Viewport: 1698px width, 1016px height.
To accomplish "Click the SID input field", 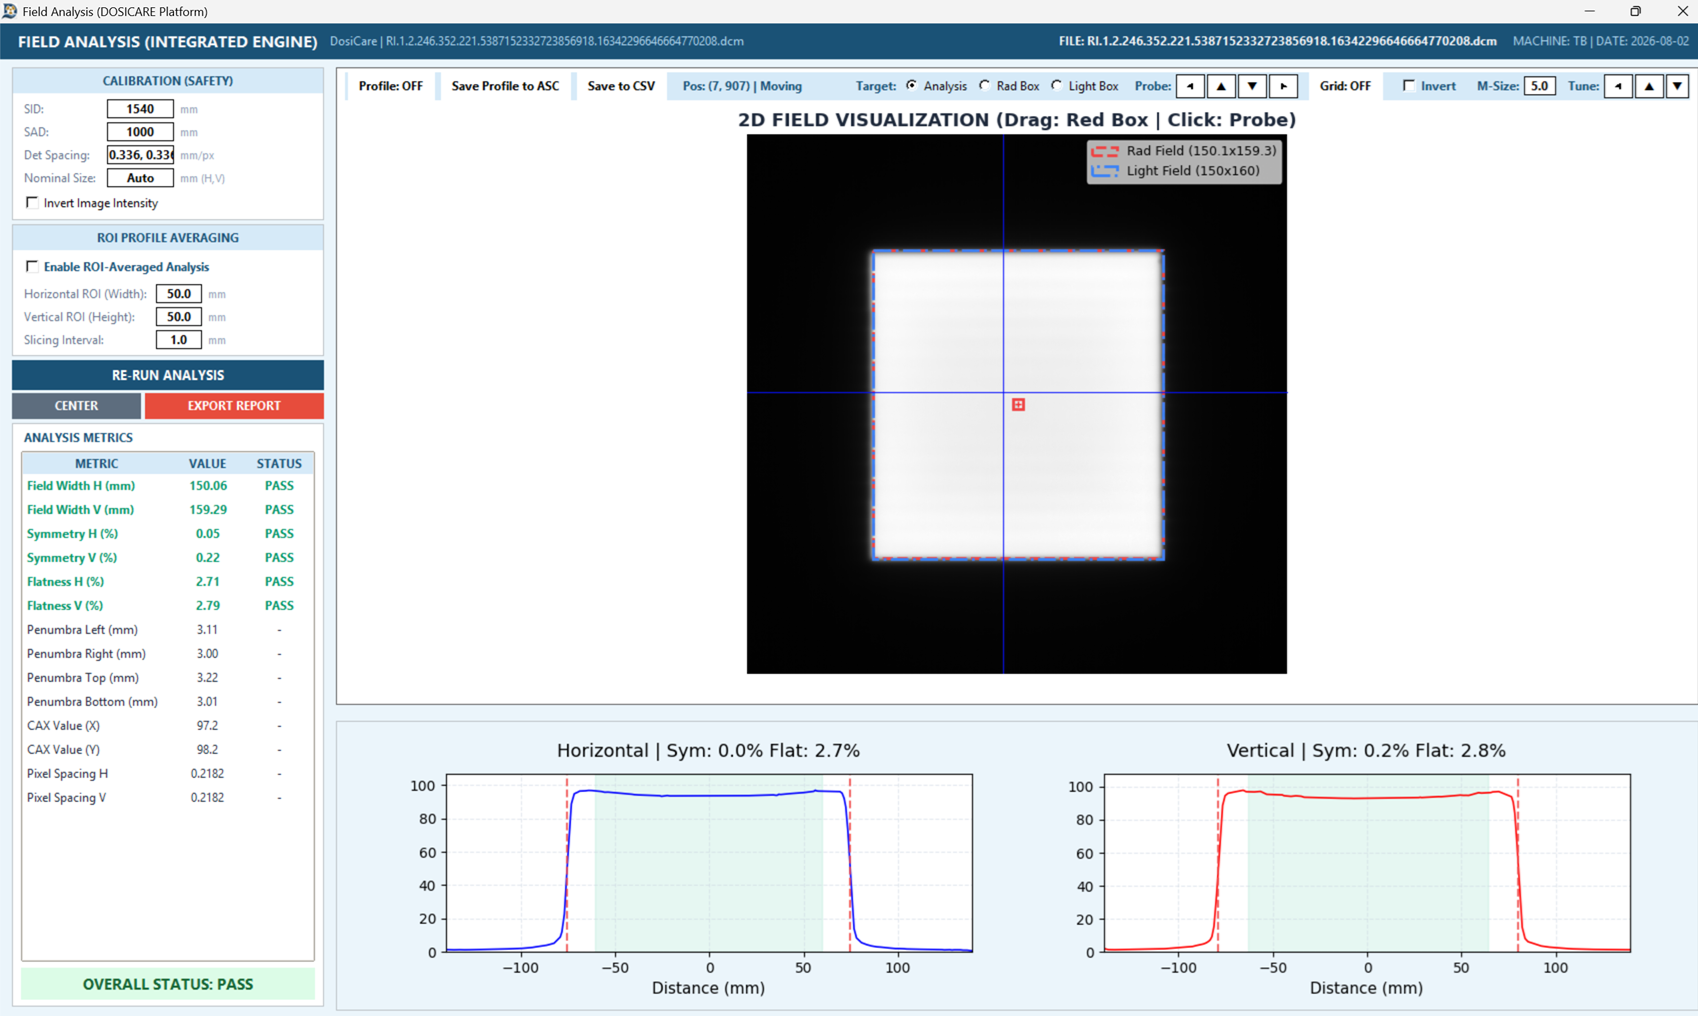I will click(140, 109).
